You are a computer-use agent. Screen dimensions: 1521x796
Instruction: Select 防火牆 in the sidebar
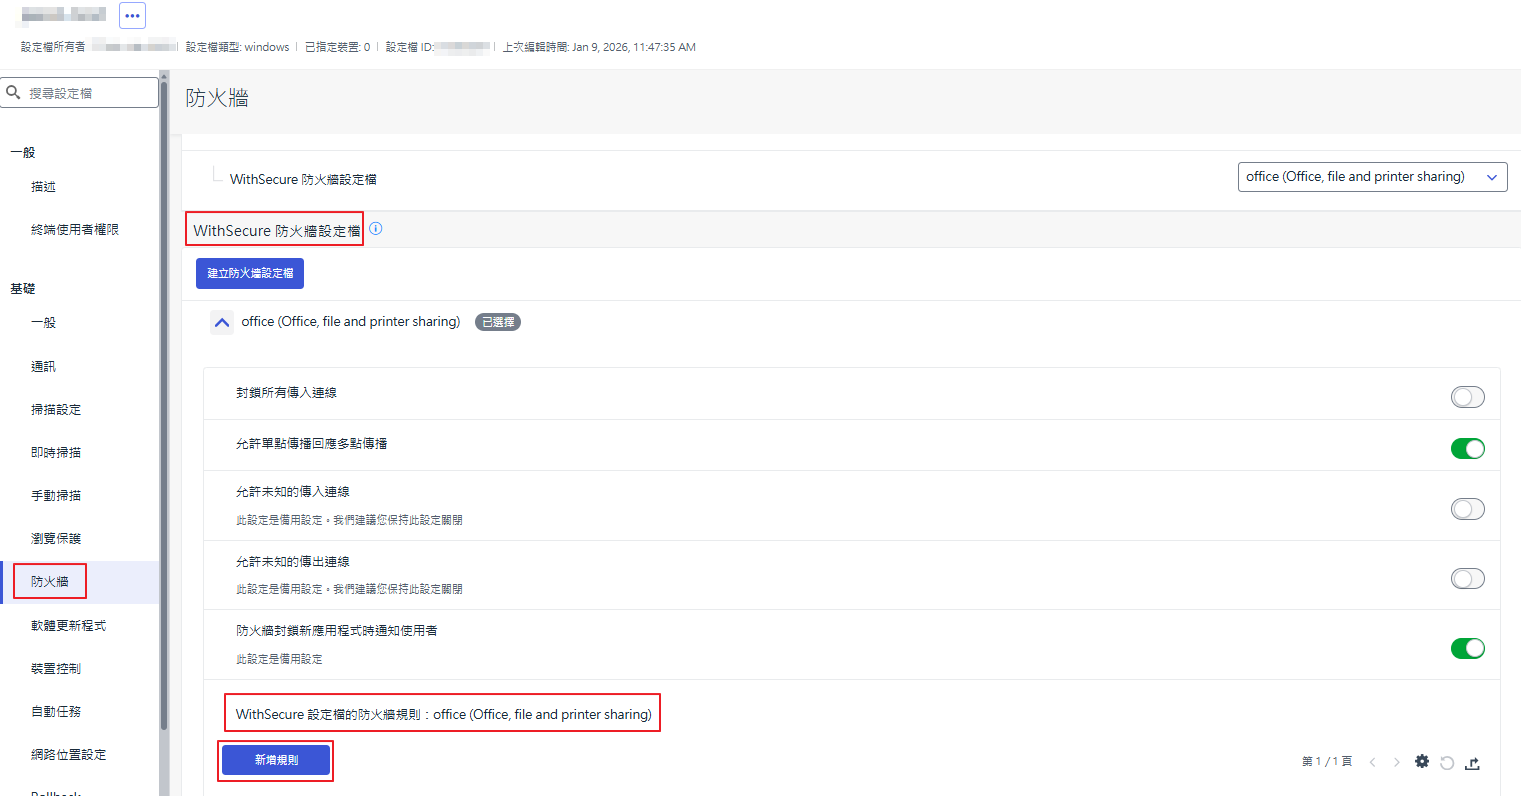(x=50, y=582)
